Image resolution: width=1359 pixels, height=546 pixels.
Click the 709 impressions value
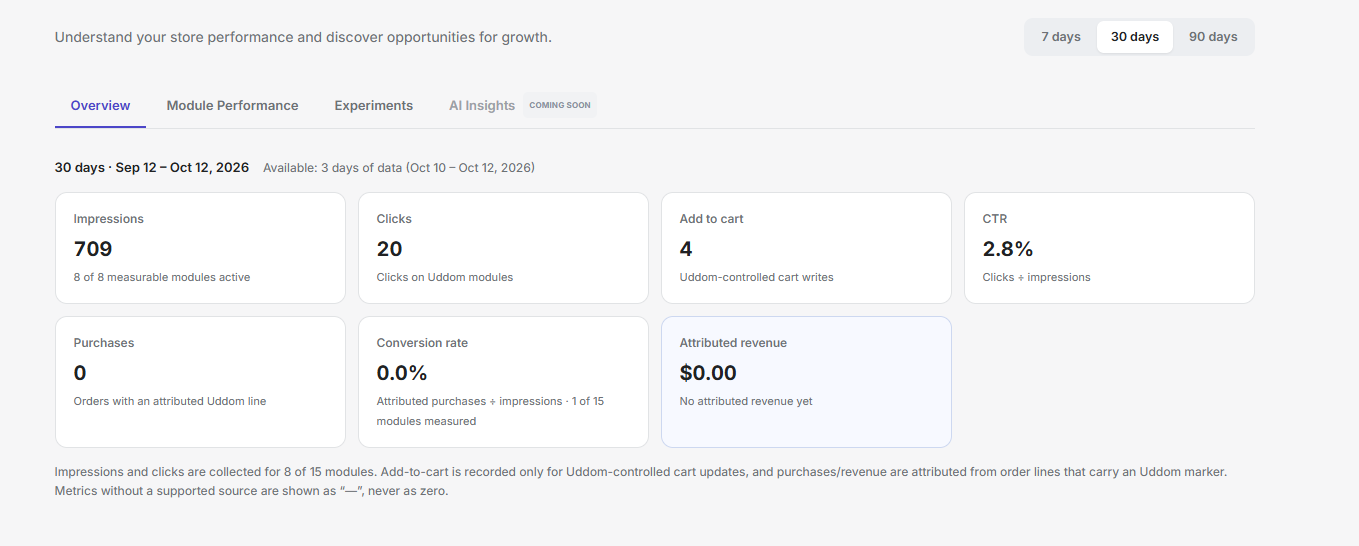(93, 249)
